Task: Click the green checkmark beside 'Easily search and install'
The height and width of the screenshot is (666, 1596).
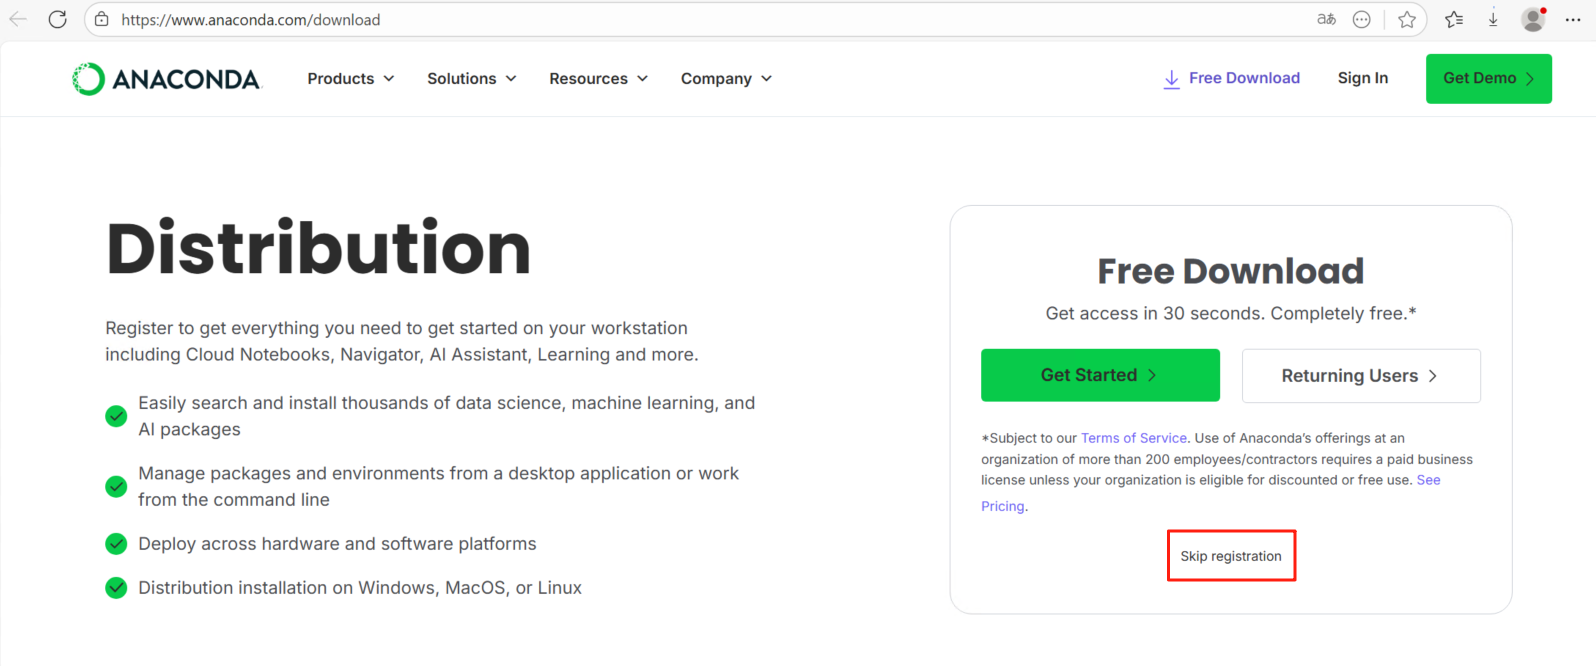Action: (116, 416)
